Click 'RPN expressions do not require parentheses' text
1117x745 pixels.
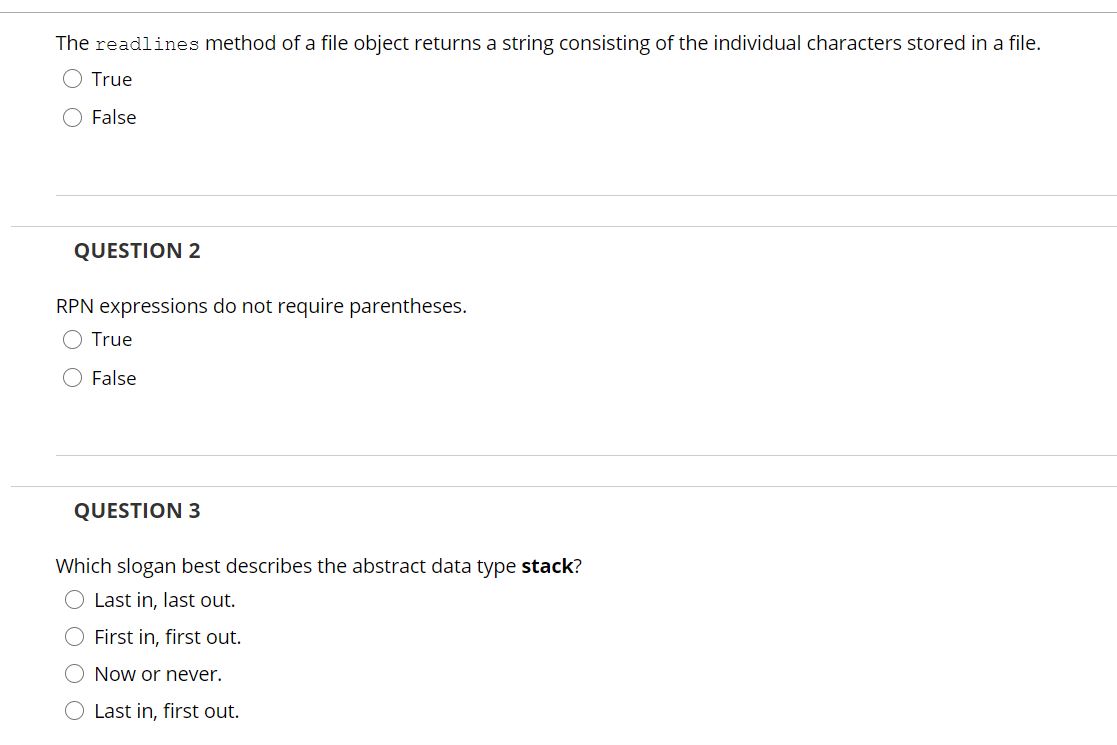coord(261,306)
